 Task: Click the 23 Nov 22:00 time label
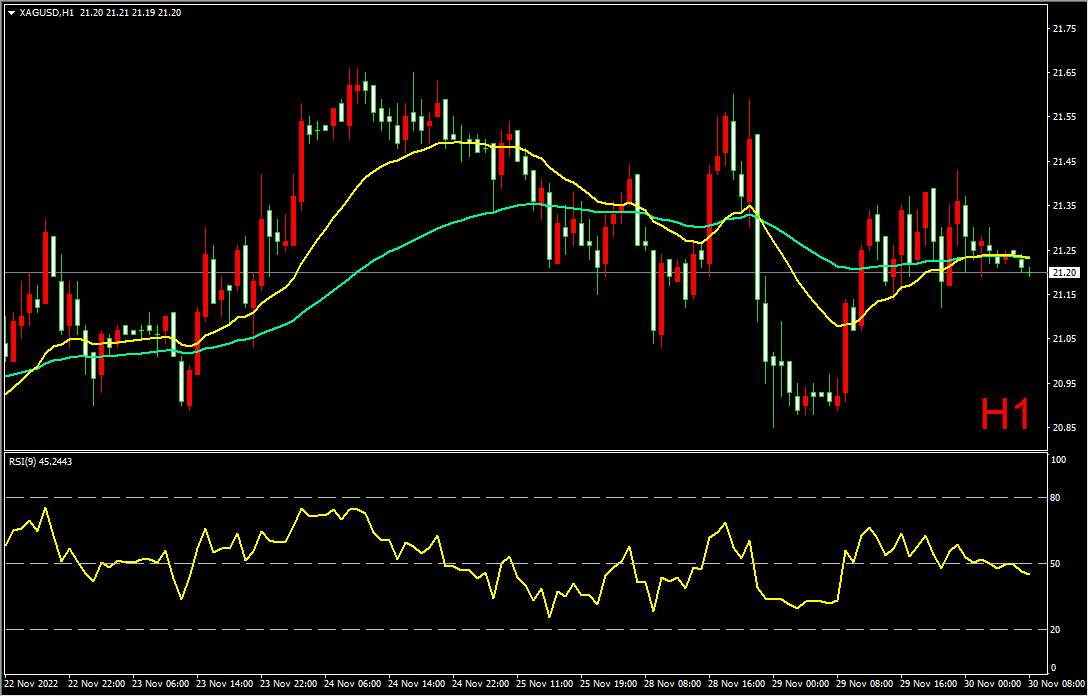(x=288, y=684)
